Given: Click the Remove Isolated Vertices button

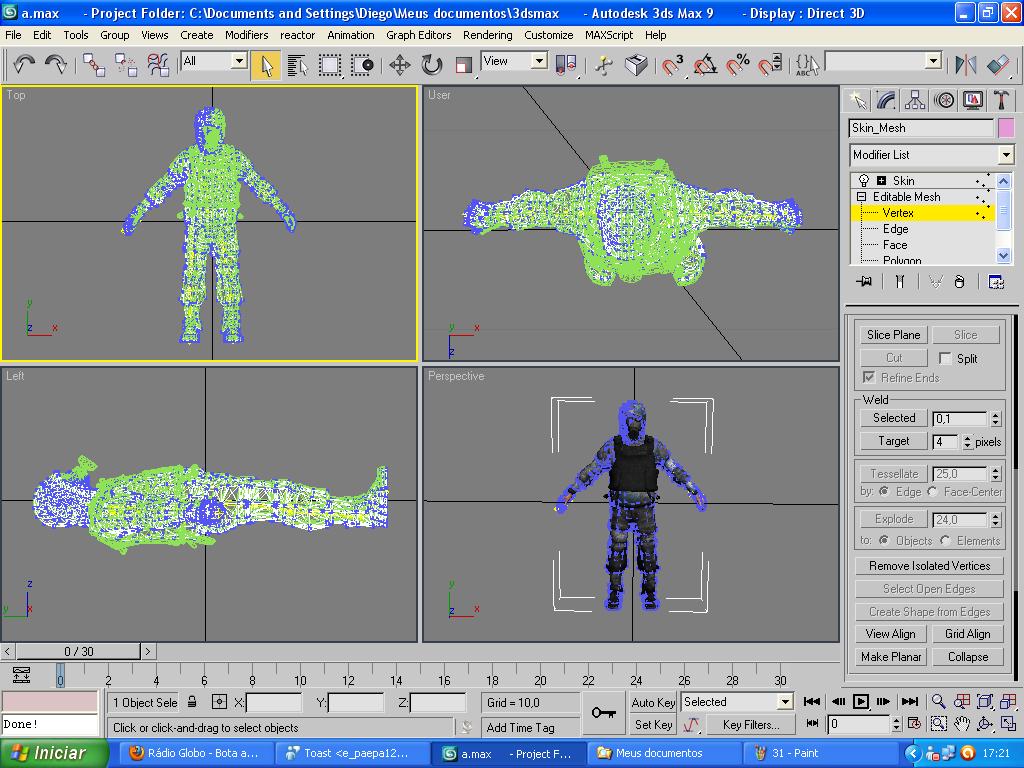Looking at the screenshot, I should point(929,566).
